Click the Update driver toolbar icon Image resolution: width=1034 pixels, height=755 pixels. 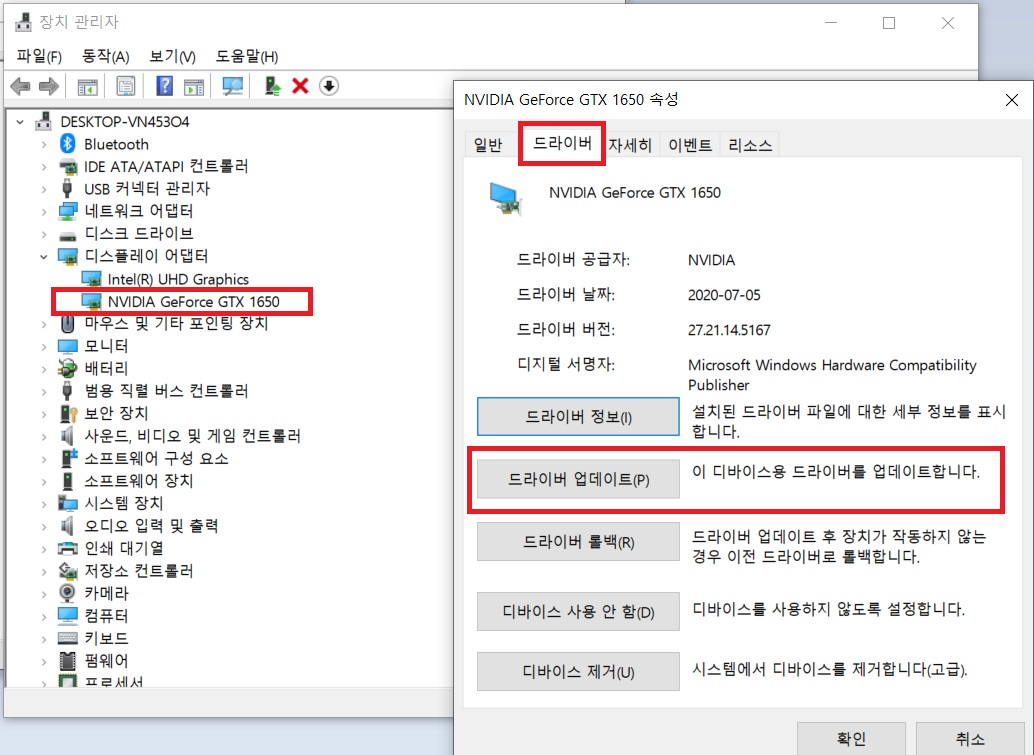[x=272, y=86]
